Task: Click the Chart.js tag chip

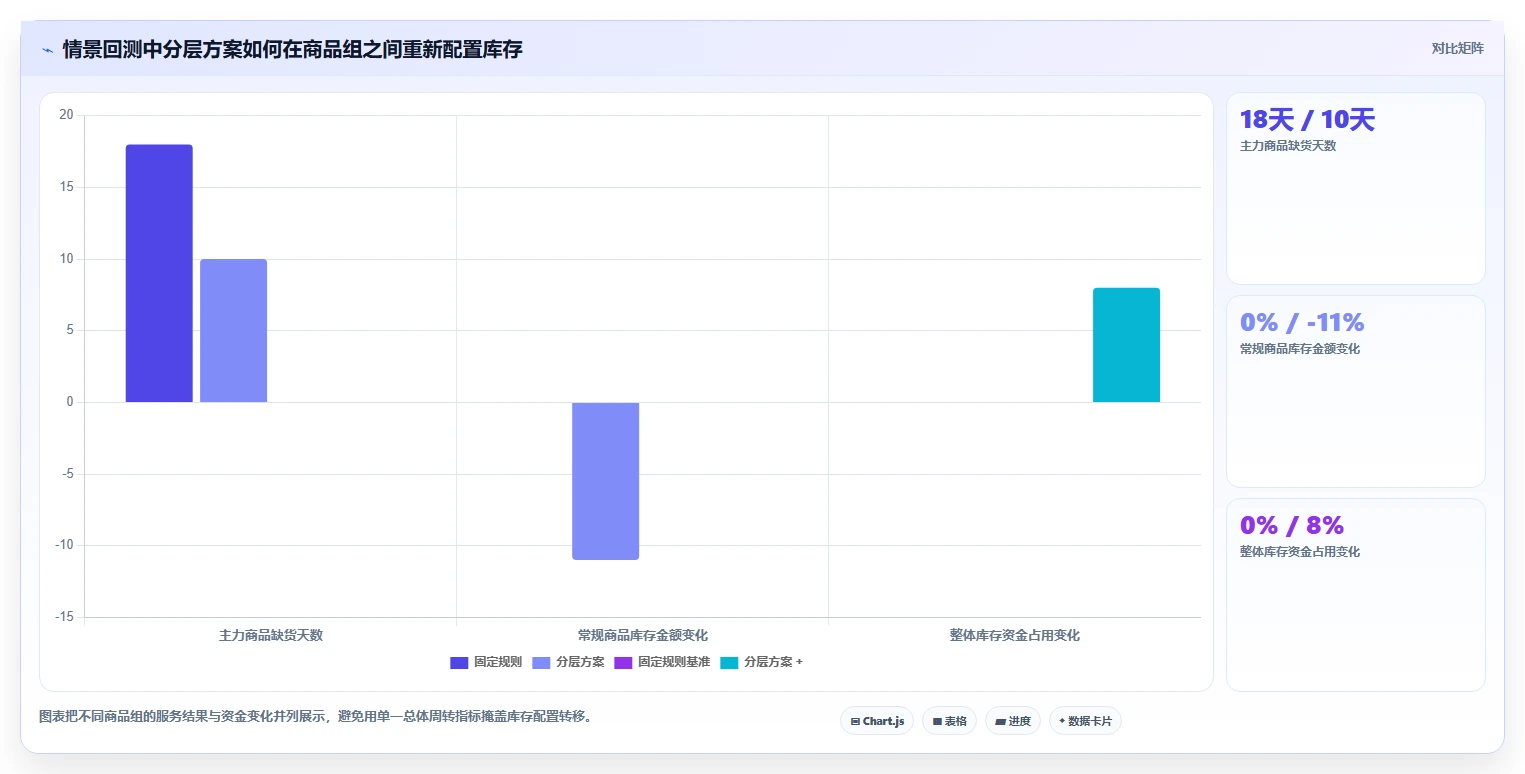Action: [877, 721]
